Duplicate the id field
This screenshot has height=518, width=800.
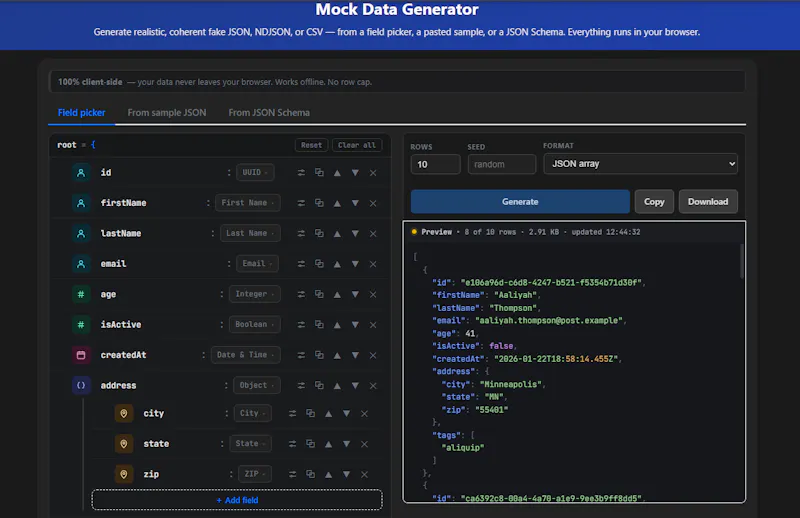tap(319, 172)
